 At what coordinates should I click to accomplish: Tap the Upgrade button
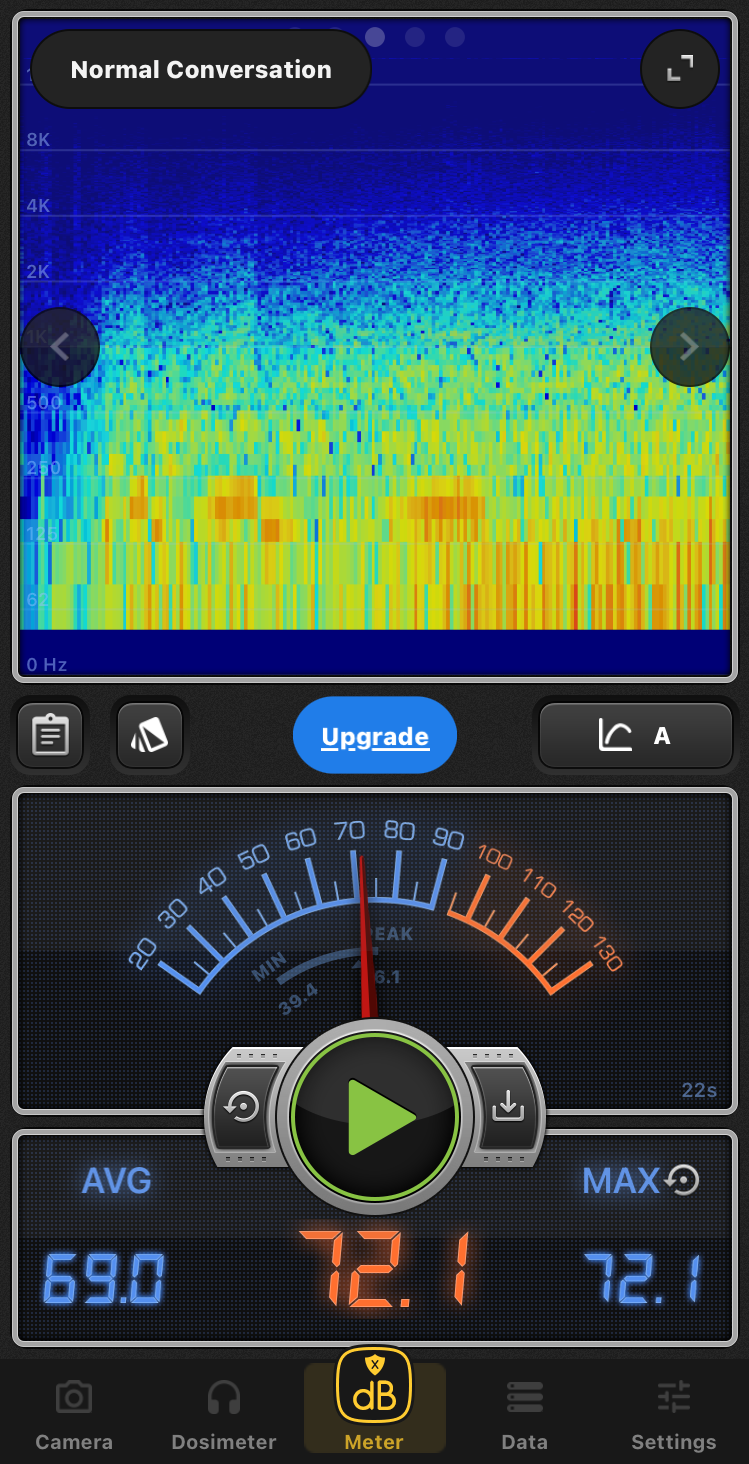pyautogui.click(x=375, y=737)
